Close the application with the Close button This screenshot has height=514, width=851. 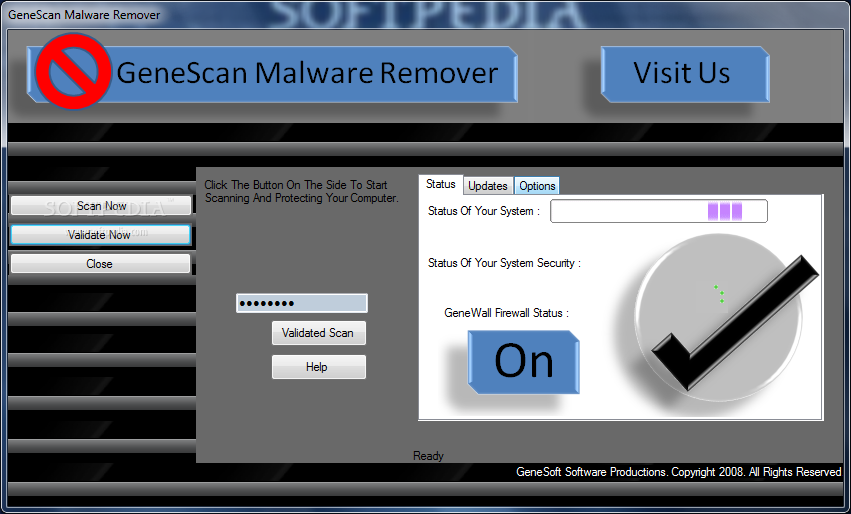pos(101,264)
